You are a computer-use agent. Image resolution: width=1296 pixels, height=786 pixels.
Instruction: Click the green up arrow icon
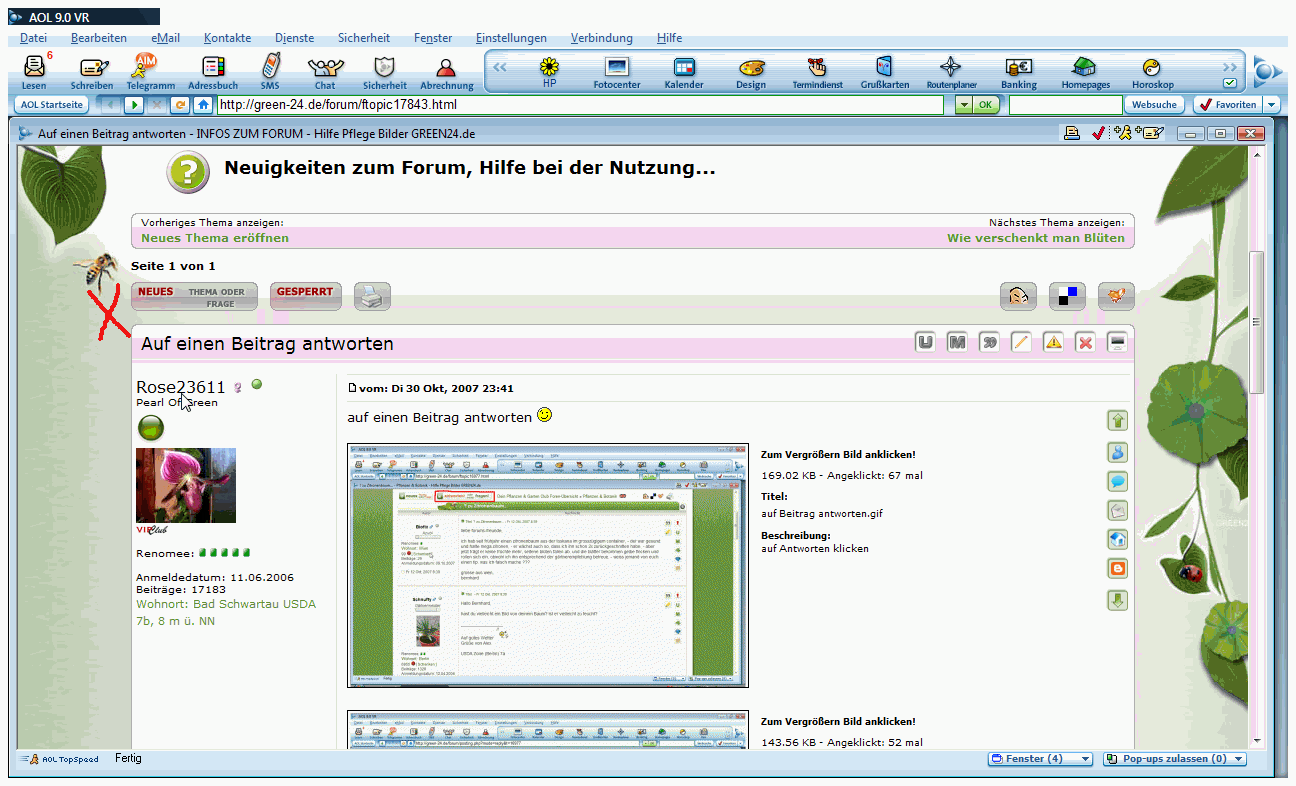click(x=1118, y=421)
